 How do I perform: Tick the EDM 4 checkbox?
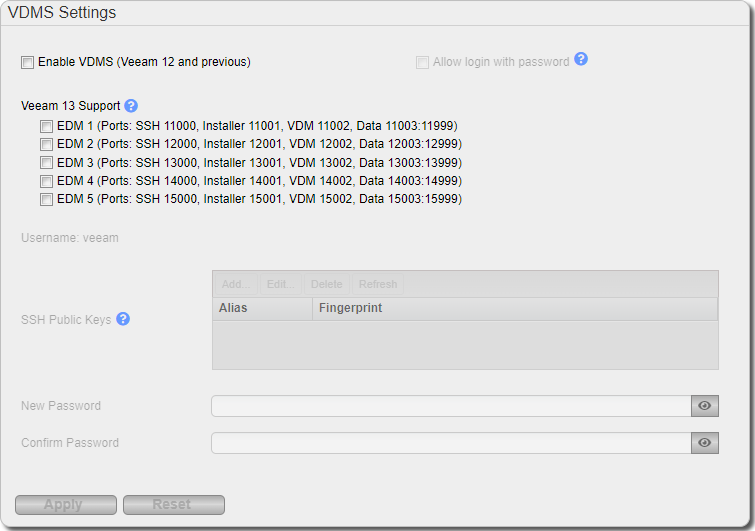pos(46,181)
